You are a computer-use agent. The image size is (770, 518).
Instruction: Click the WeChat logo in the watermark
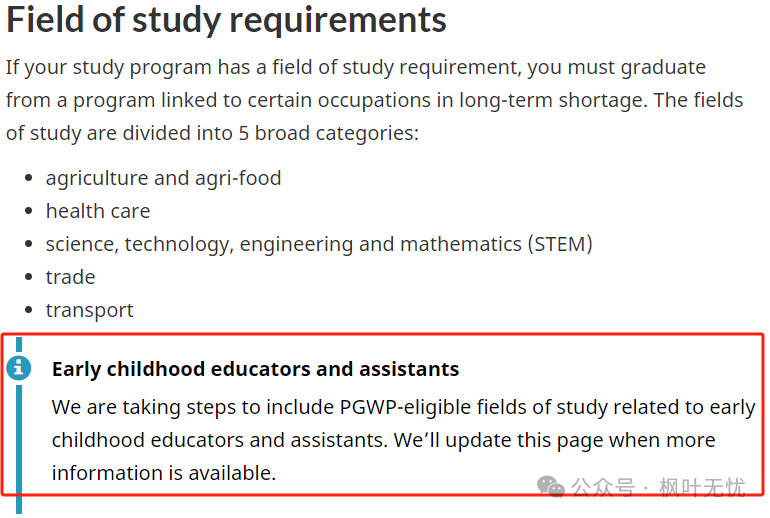[551, 486]
